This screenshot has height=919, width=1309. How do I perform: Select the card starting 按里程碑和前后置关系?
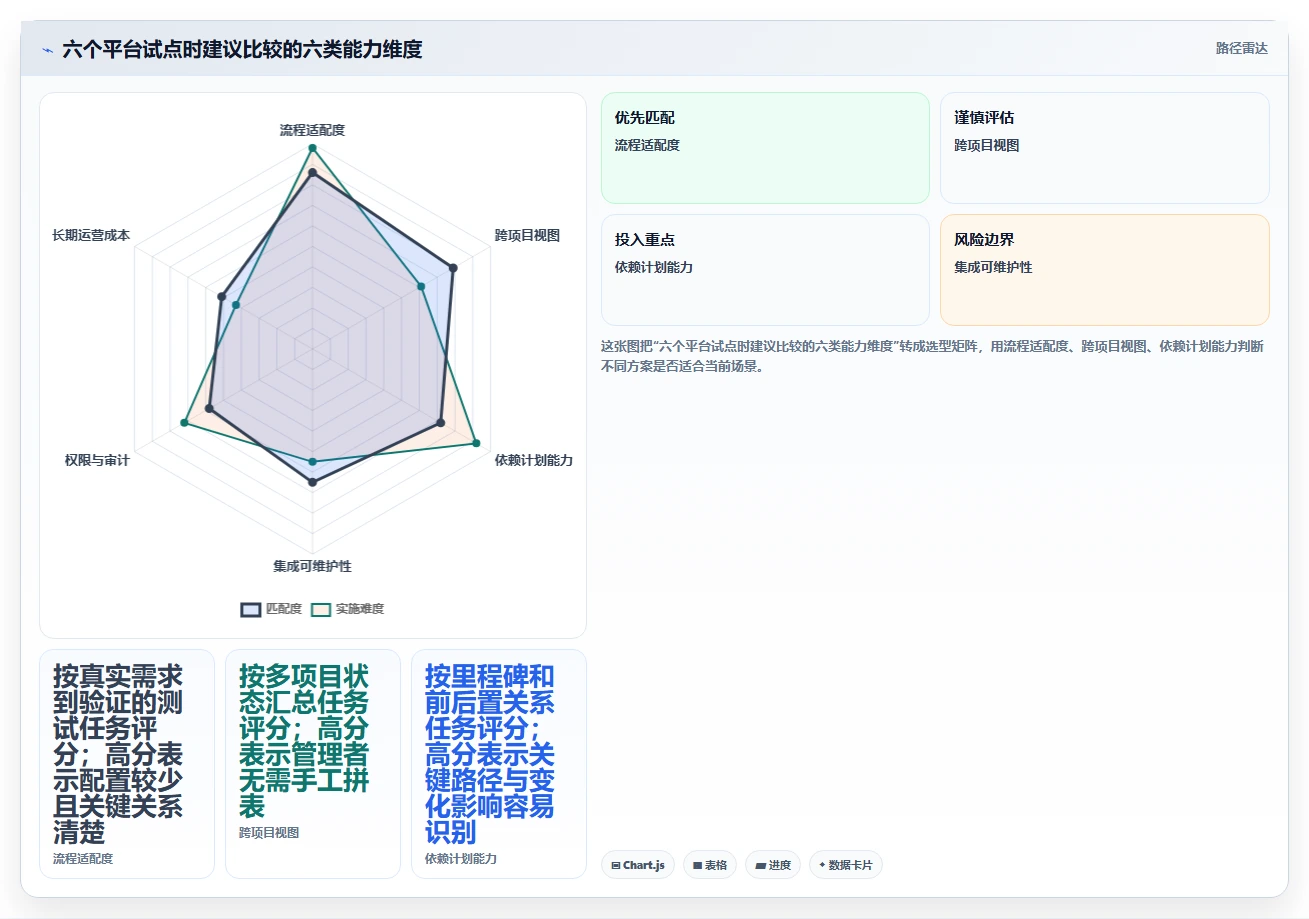click(x=499, y=764)
